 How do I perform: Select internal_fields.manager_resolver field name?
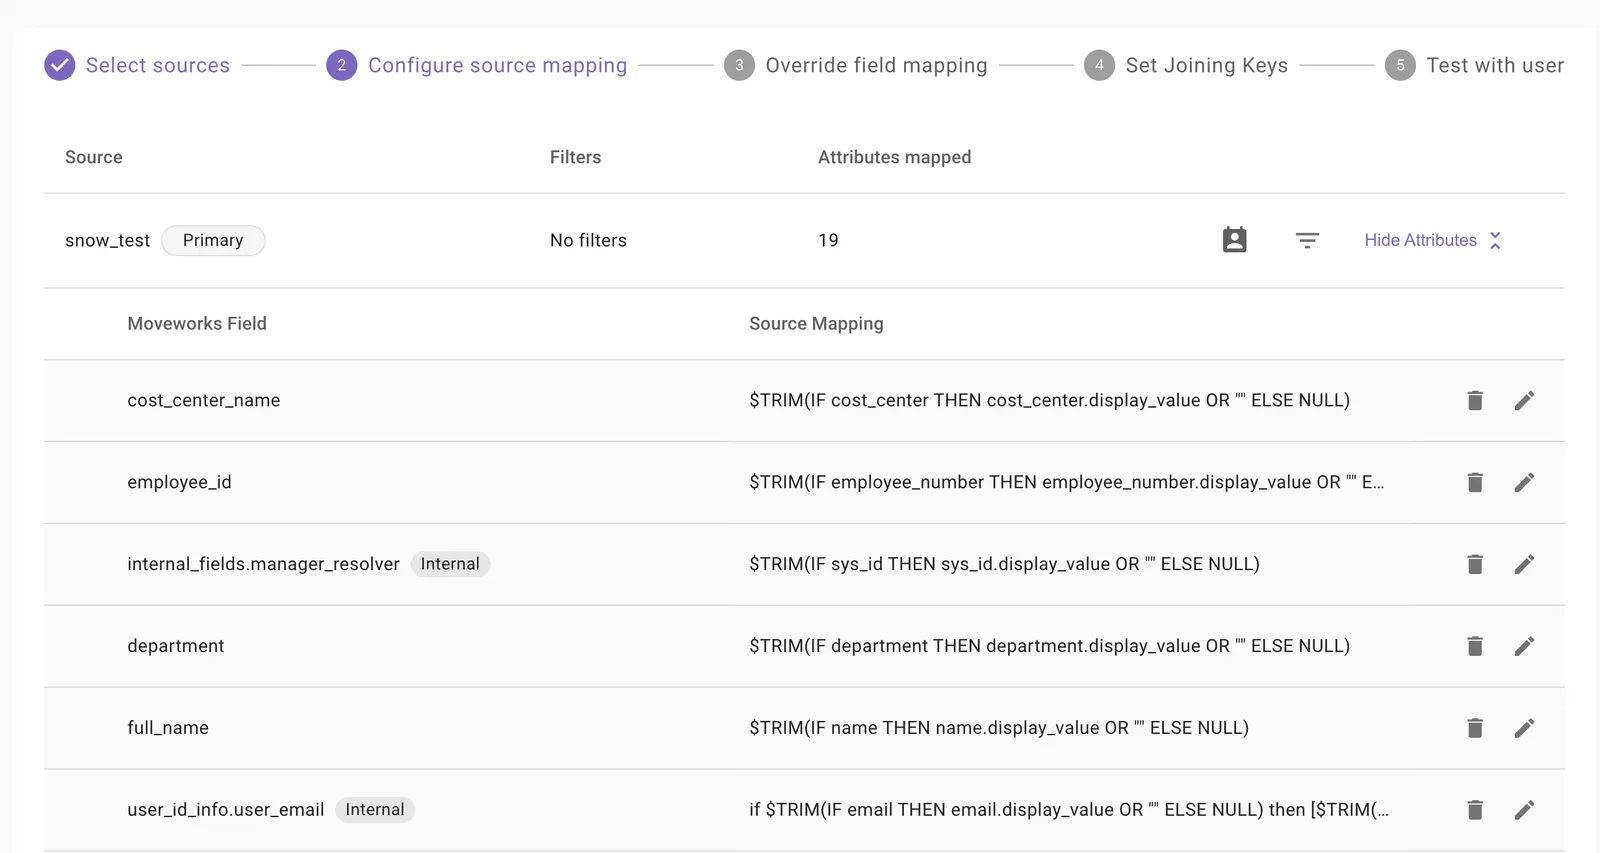(x=263, y=564)
